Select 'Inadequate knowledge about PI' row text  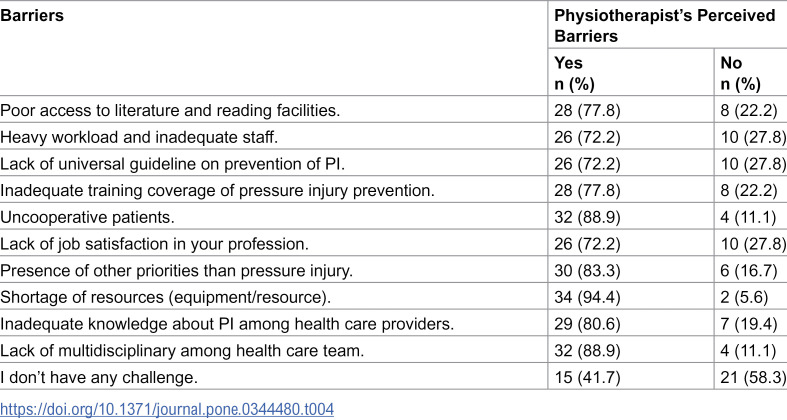[x=227, y=324]
